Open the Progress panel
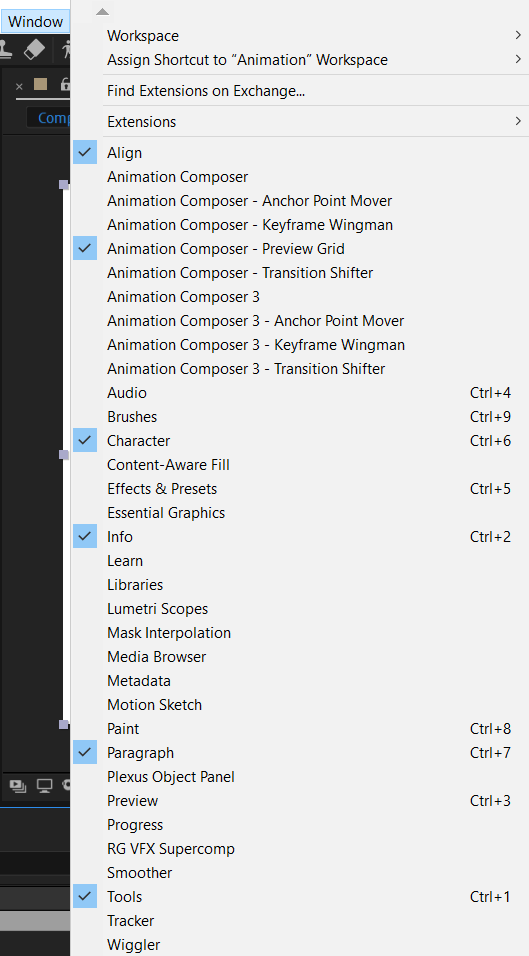Viewport: 529px width, 956px height. pos(299,825)
